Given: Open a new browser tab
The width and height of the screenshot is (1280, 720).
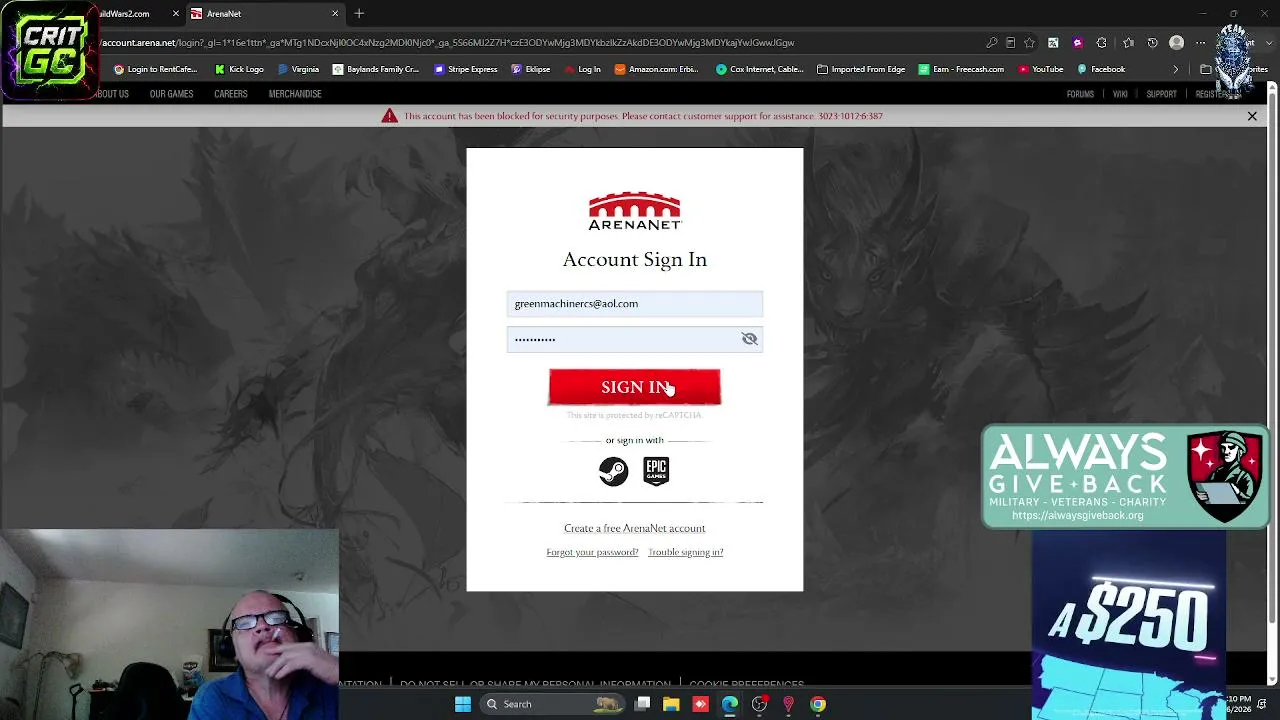Looking at the screenshot, I should pos(359,14).
